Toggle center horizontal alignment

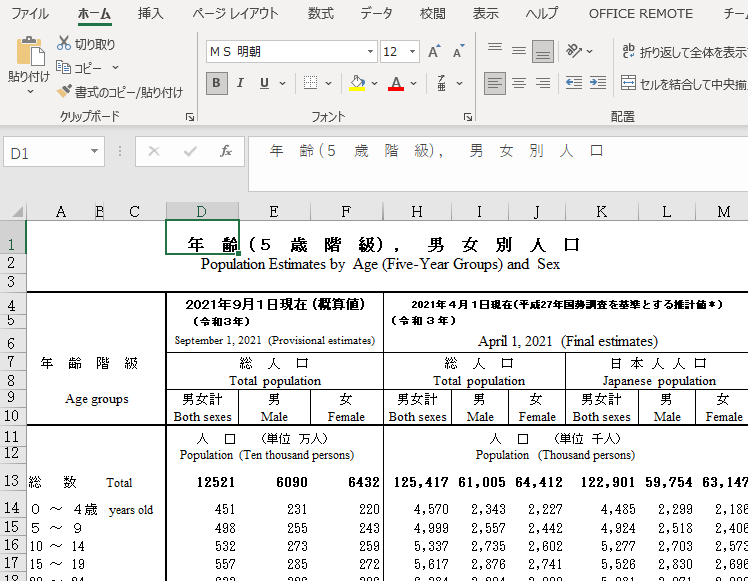tap(519, 83)
